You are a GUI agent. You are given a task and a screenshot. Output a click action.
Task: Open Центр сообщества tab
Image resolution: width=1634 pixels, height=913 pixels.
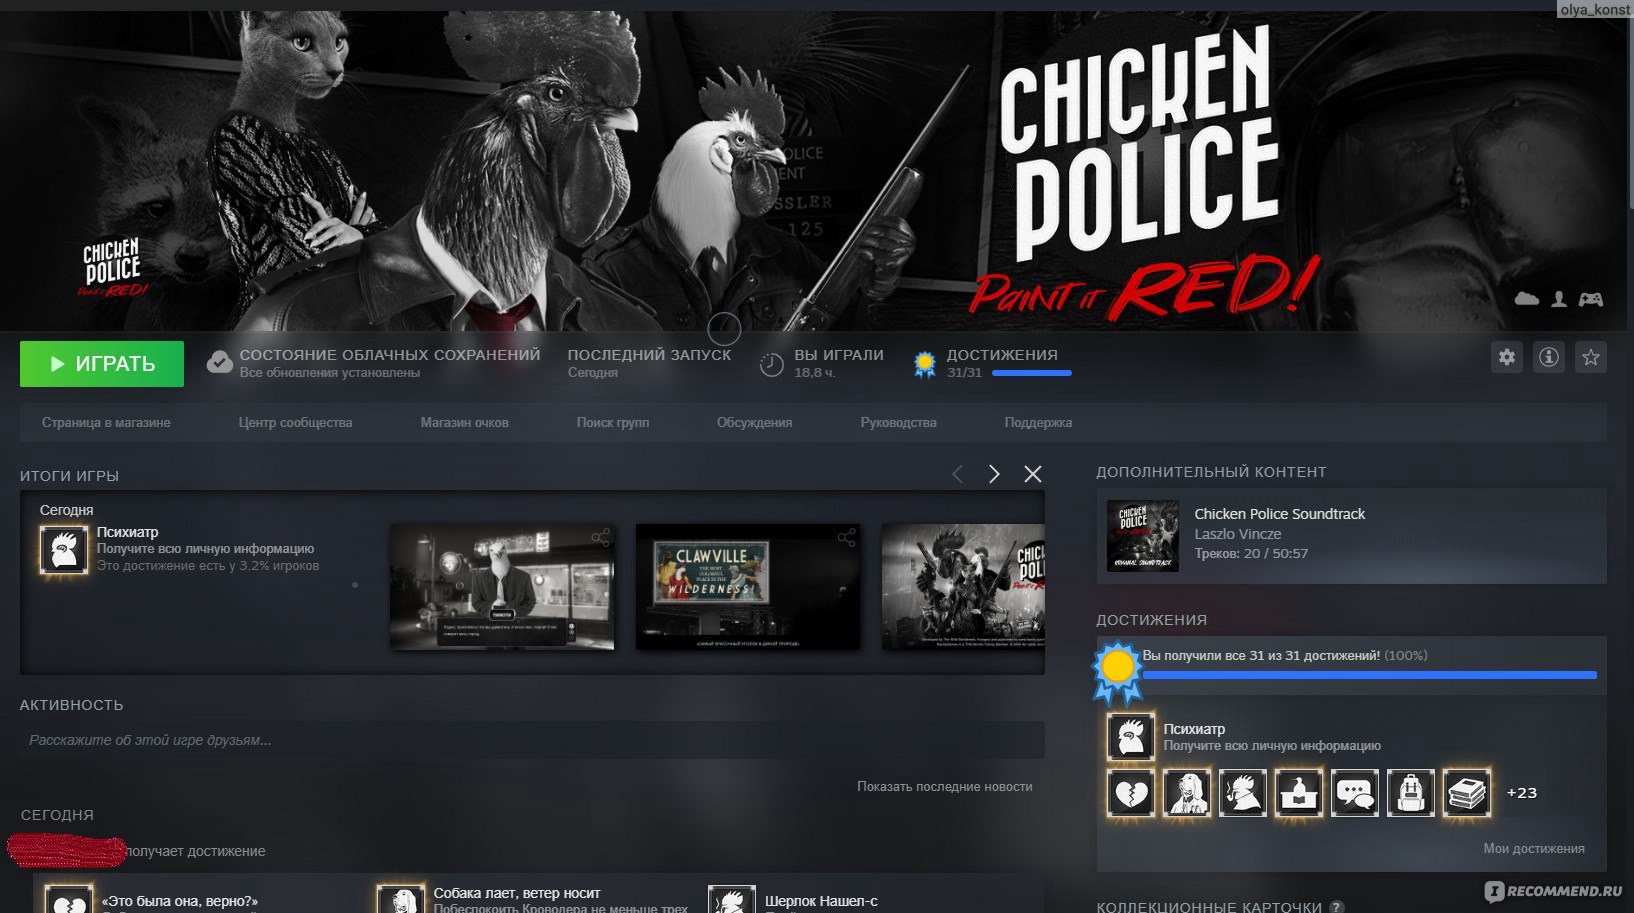coord(295,423)
